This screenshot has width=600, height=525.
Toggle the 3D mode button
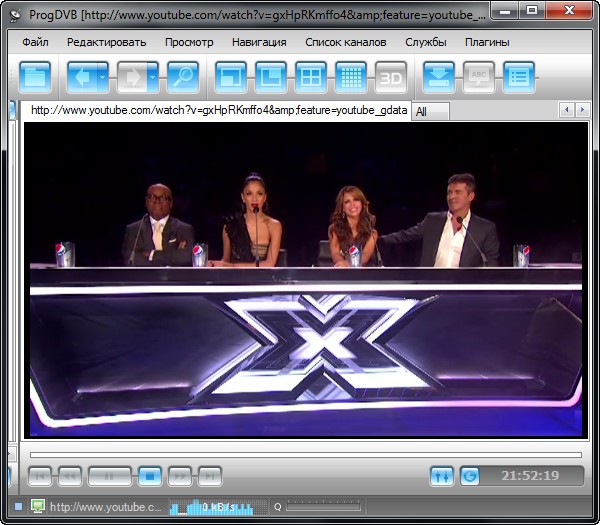[x=390, y=77]
